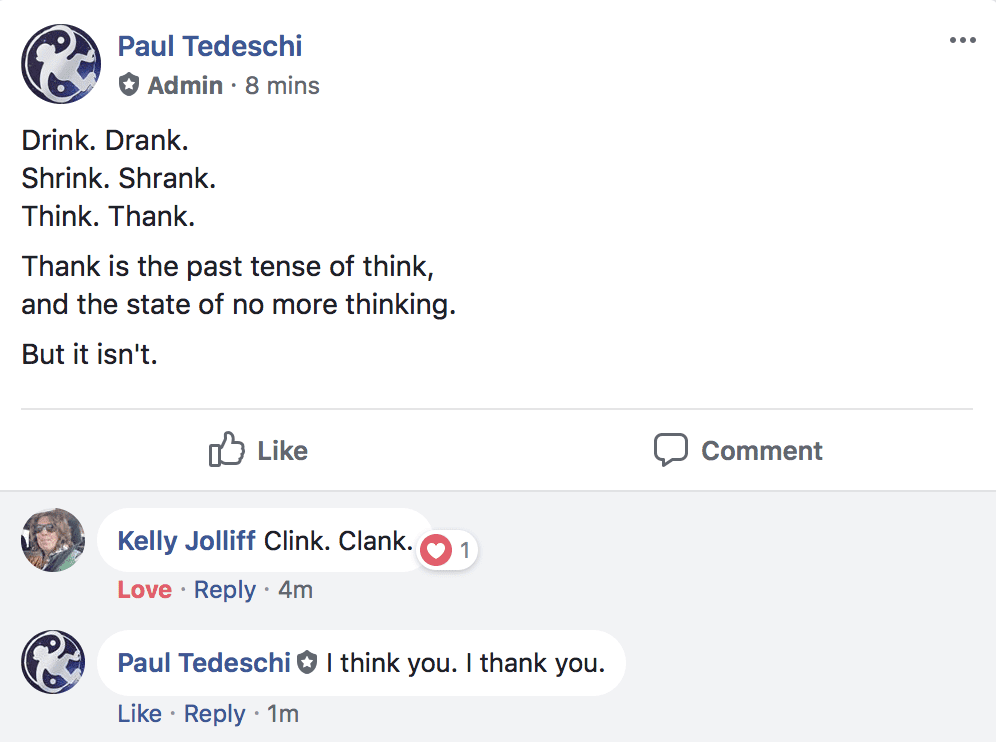996x742 pixels.
Task: Click the heart reaction icon on Kelly's comment
Action: point(437,549)
